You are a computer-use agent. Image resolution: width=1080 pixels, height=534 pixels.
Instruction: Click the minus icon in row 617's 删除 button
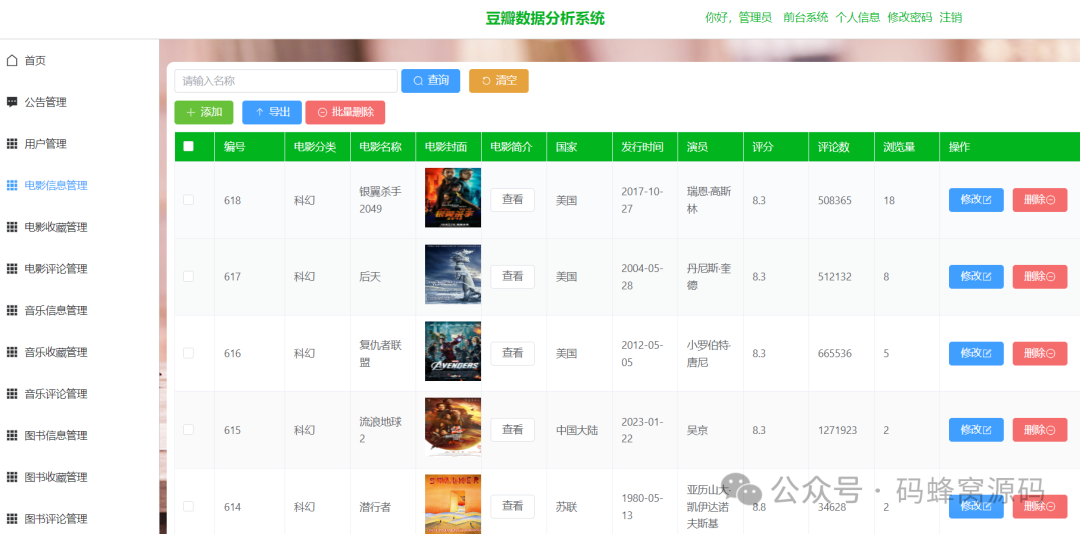(1050, 276)
